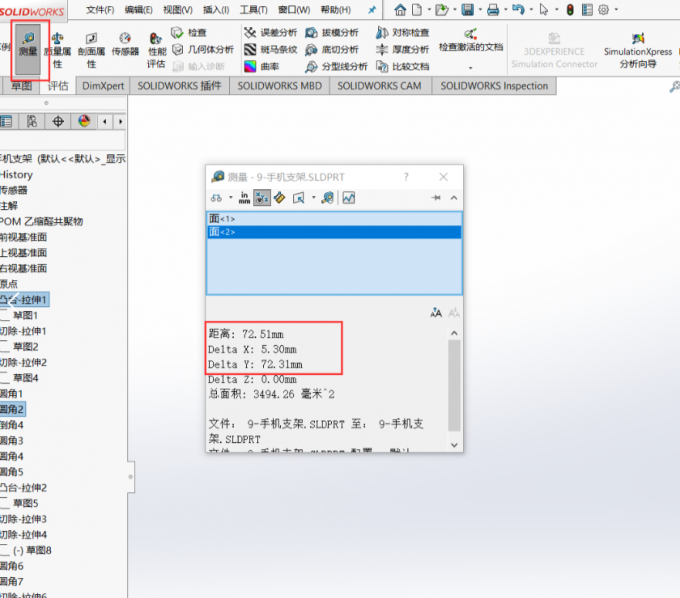Click the left arrow in manager tabs

pyautogui.click(x=105, y=121)
